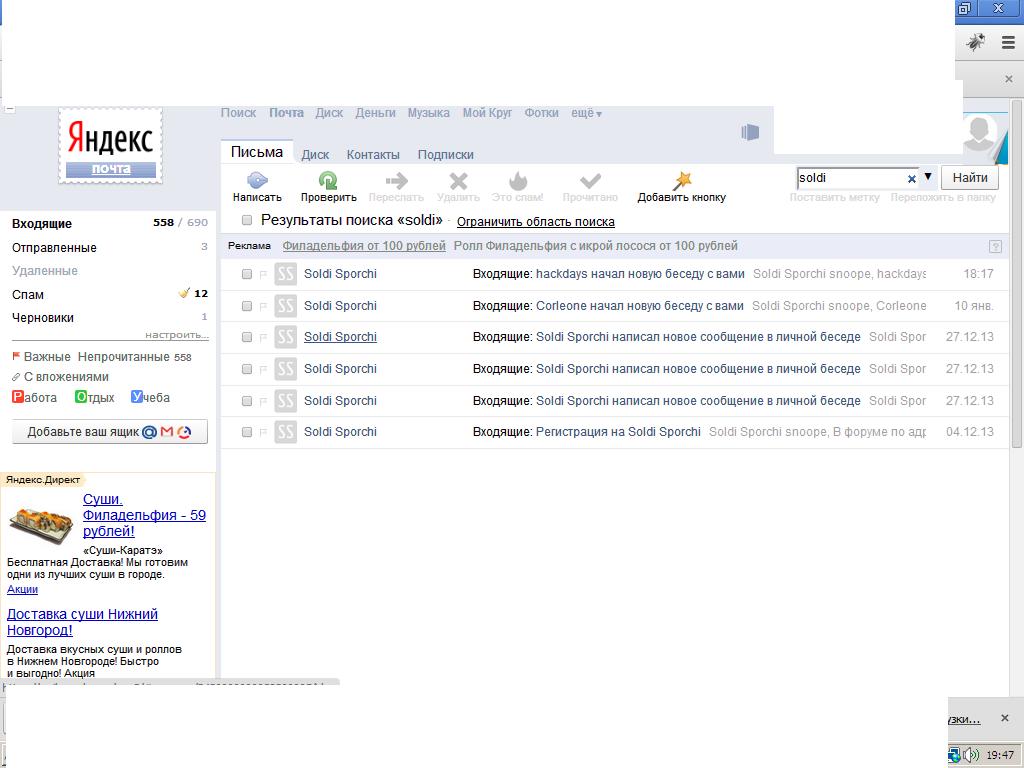Flag the Corleone message as important
The height and width of the screenshot is (768, 1024).
click(x=263, y=306)
